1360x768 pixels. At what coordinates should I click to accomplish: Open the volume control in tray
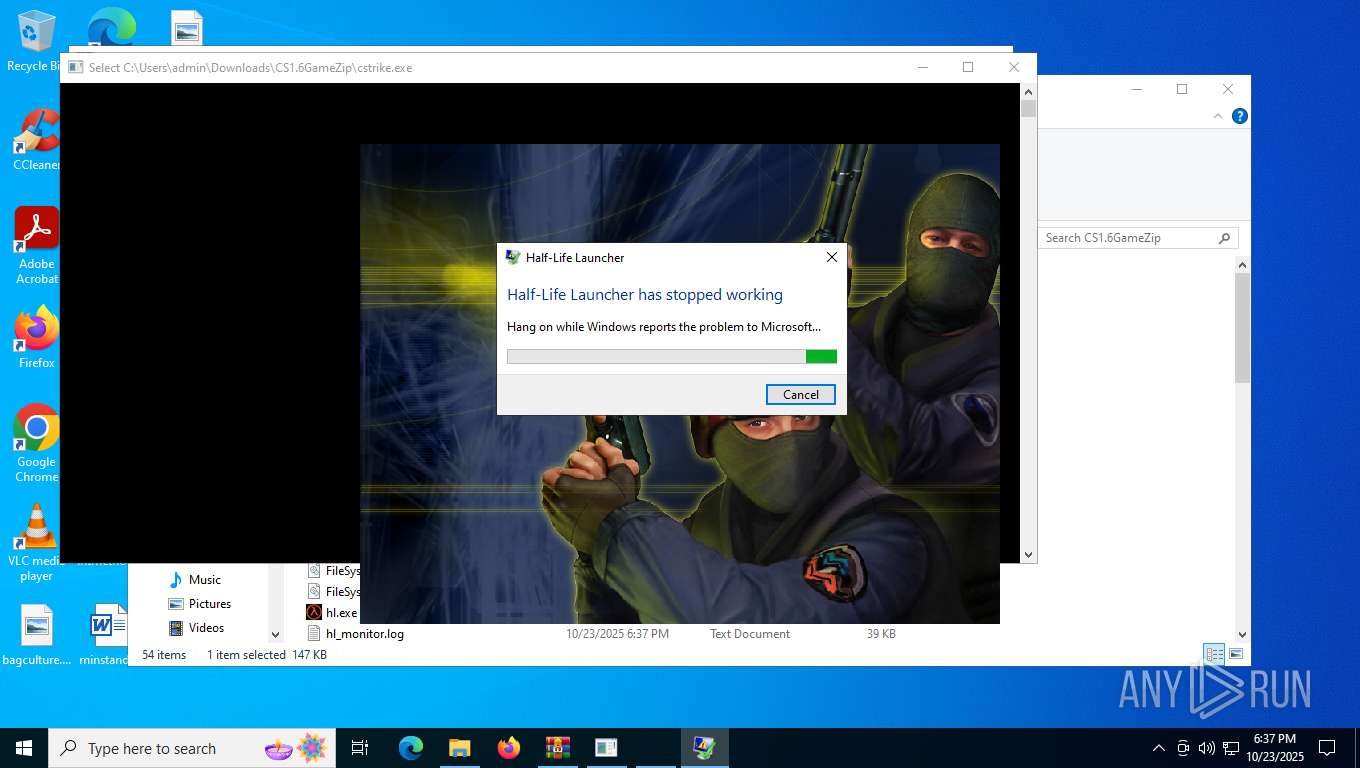coord(1206,748)
